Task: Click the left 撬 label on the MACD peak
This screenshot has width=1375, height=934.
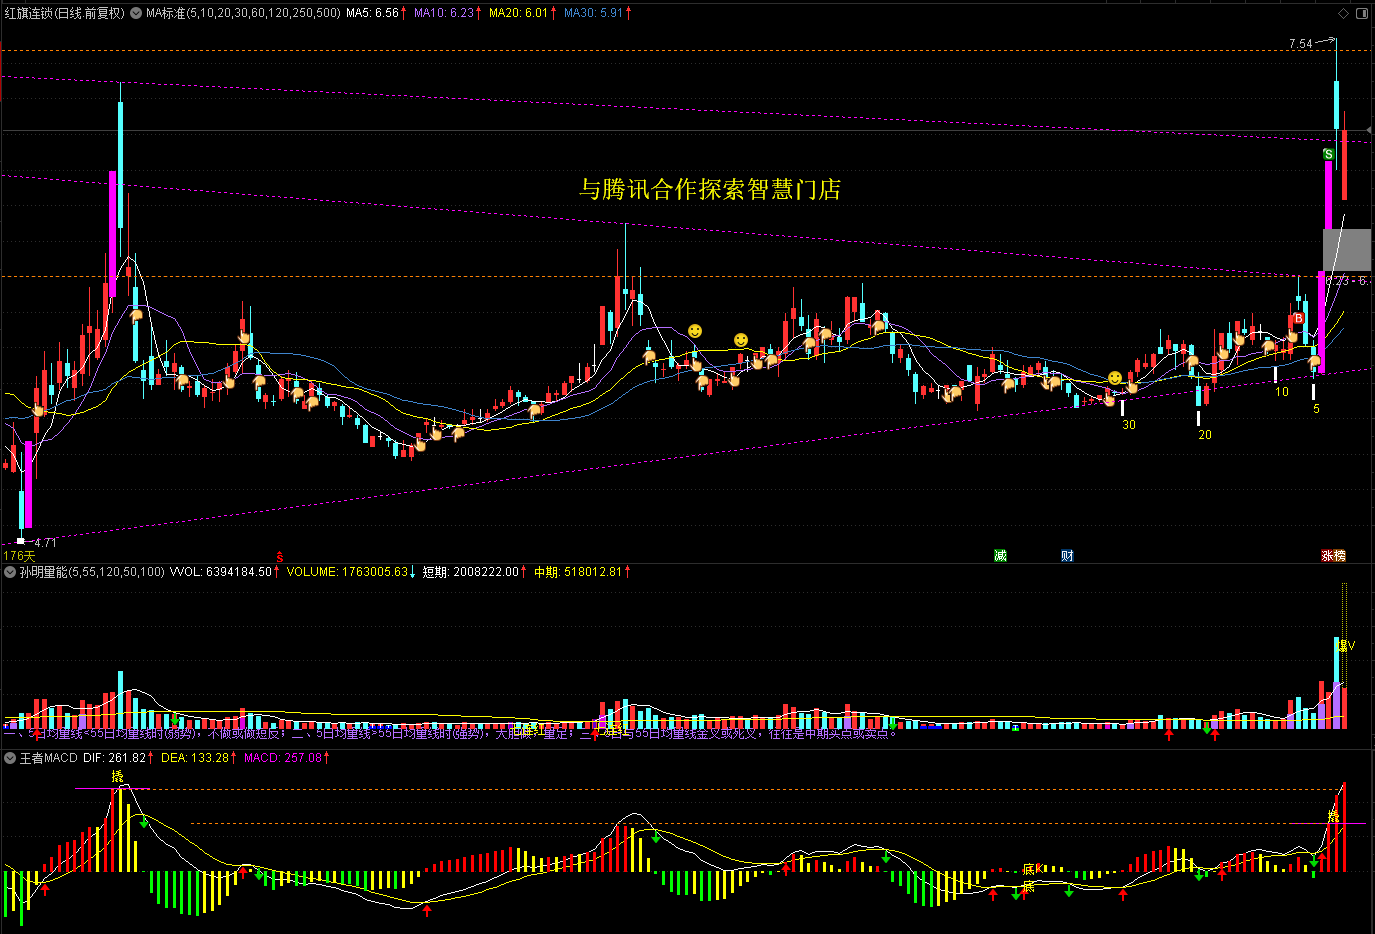Action: coord(118,776)
